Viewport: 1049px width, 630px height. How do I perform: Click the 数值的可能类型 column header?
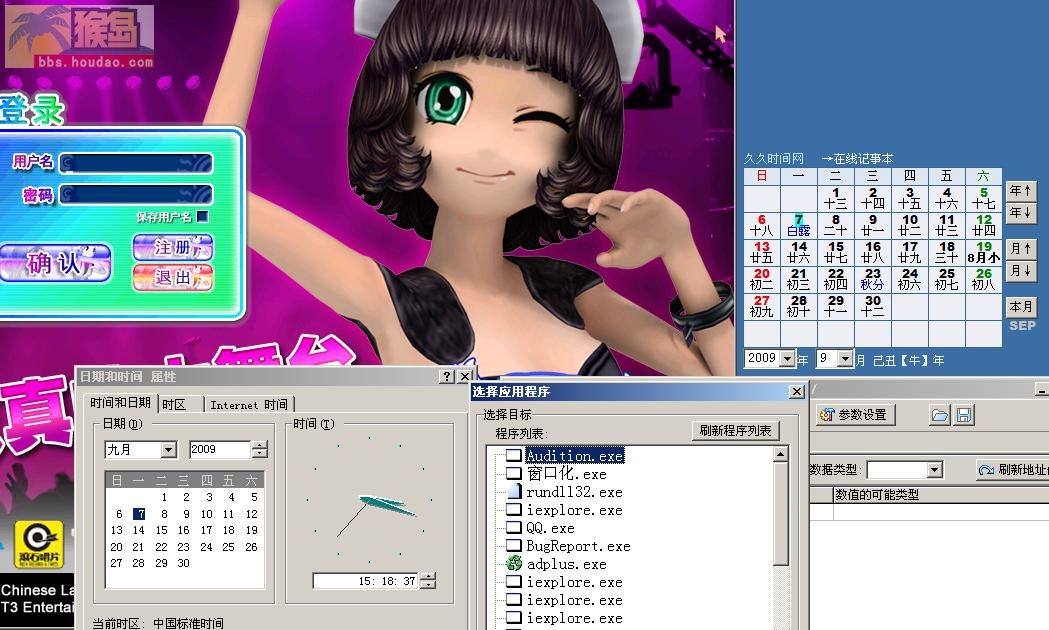(941, 495)
